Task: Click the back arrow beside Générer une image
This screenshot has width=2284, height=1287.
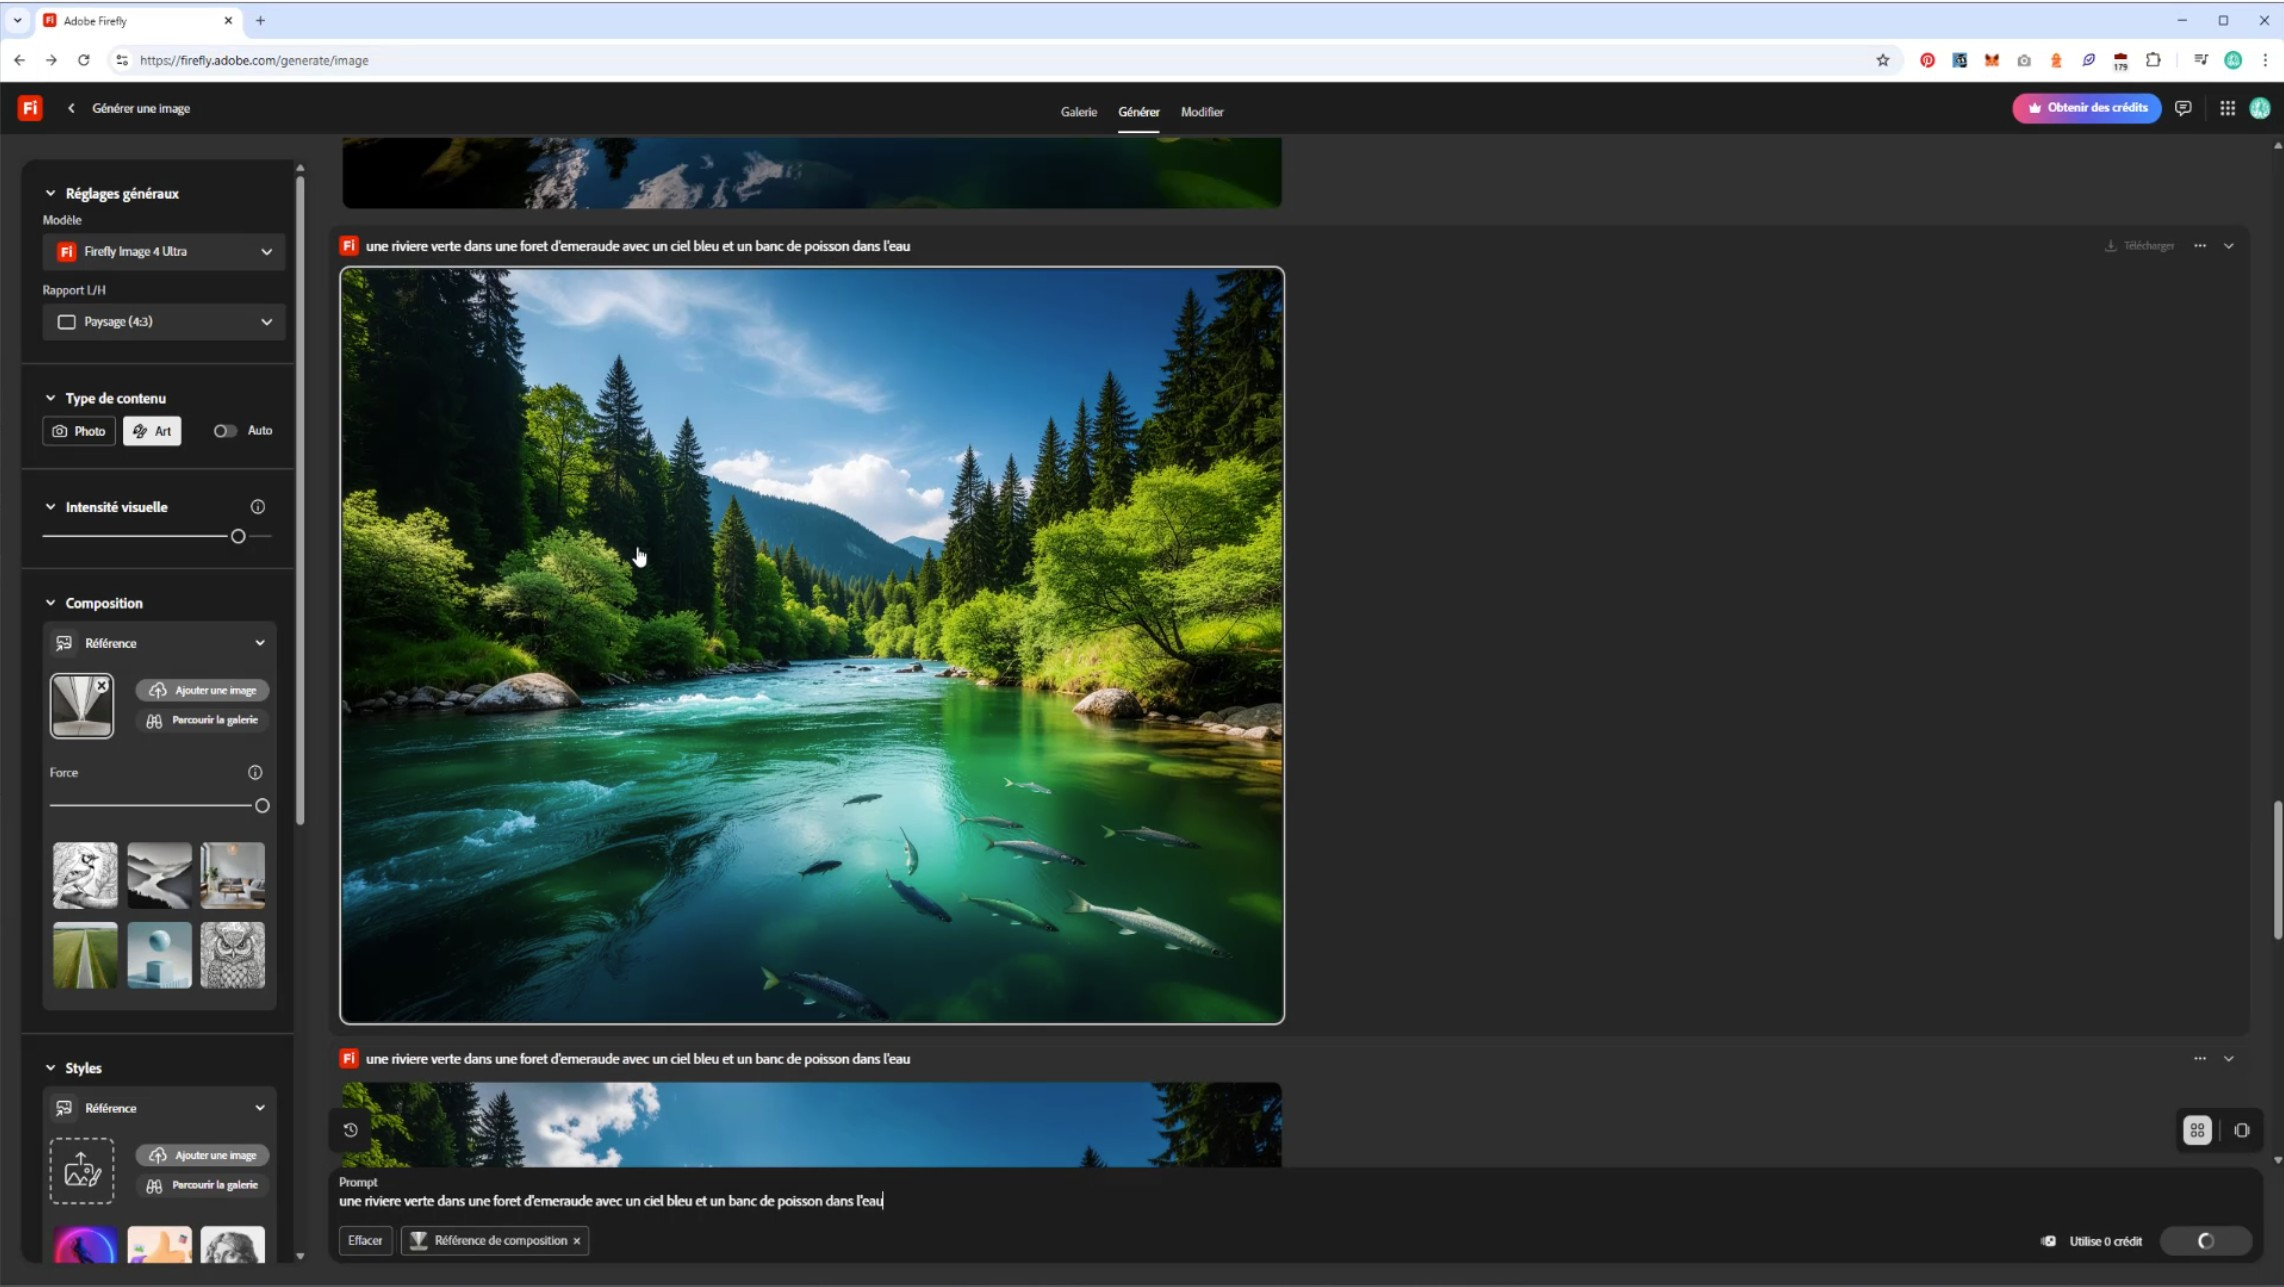Action: tap(71, 108)
